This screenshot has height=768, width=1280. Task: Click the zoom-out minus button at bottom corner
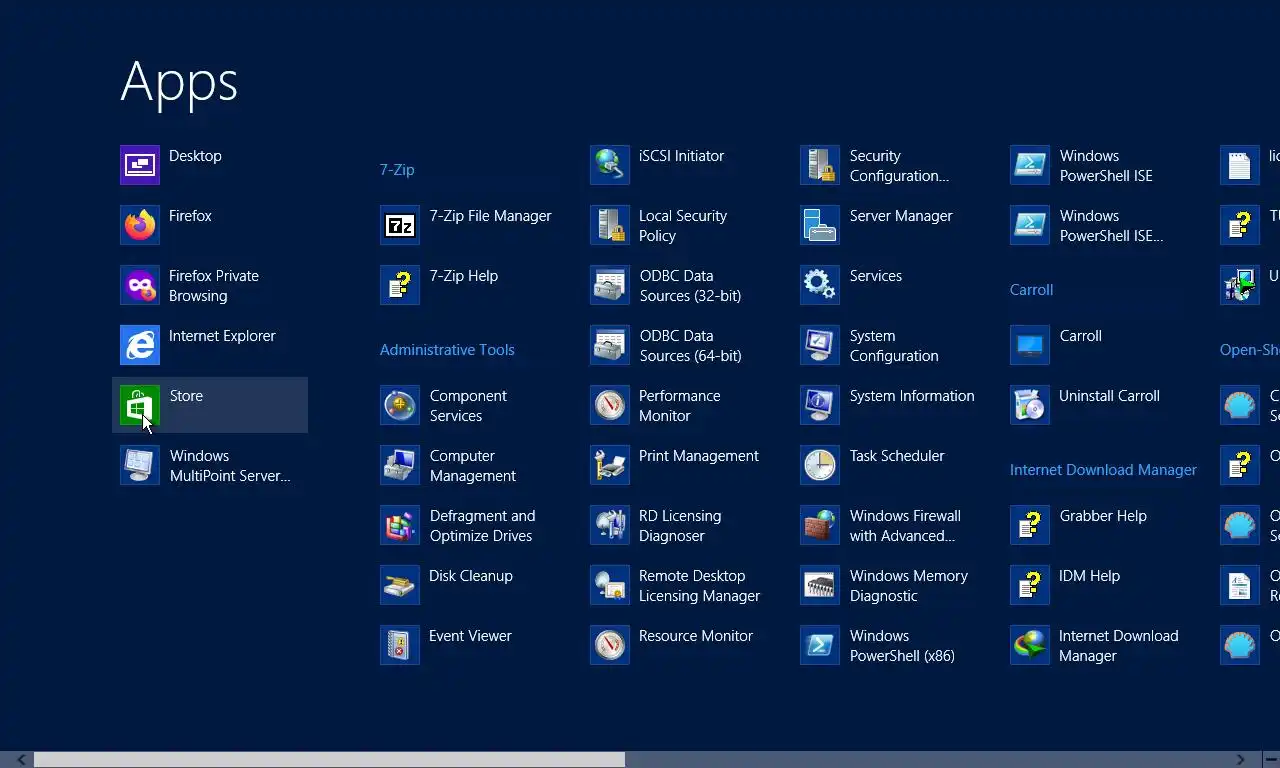coord(1270,760)
